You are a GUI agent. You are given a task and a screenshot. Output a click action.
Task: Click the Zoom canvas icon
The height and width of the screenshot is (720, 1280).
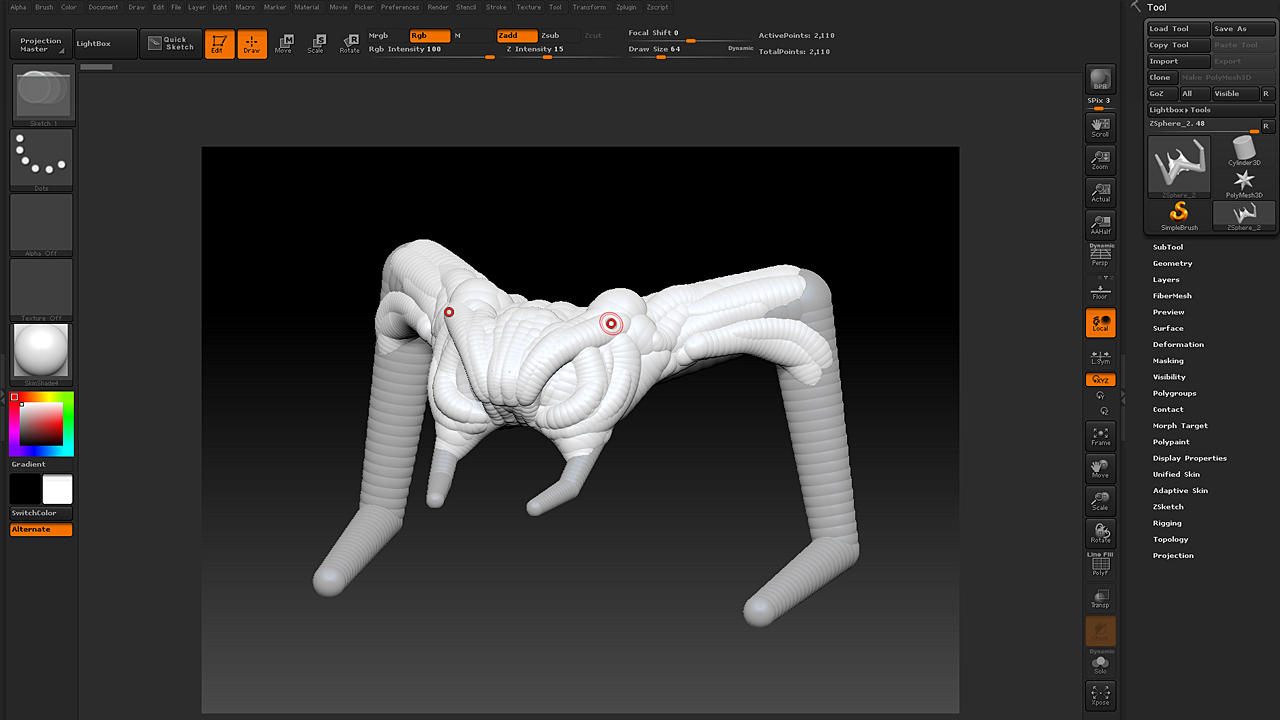coord(1100,160)
